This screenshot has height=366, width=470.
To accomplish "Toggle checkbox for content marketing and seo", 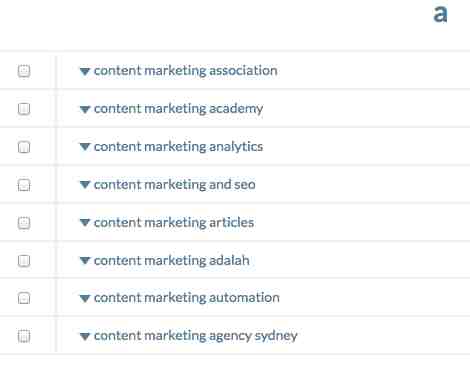I will (24, 185).
